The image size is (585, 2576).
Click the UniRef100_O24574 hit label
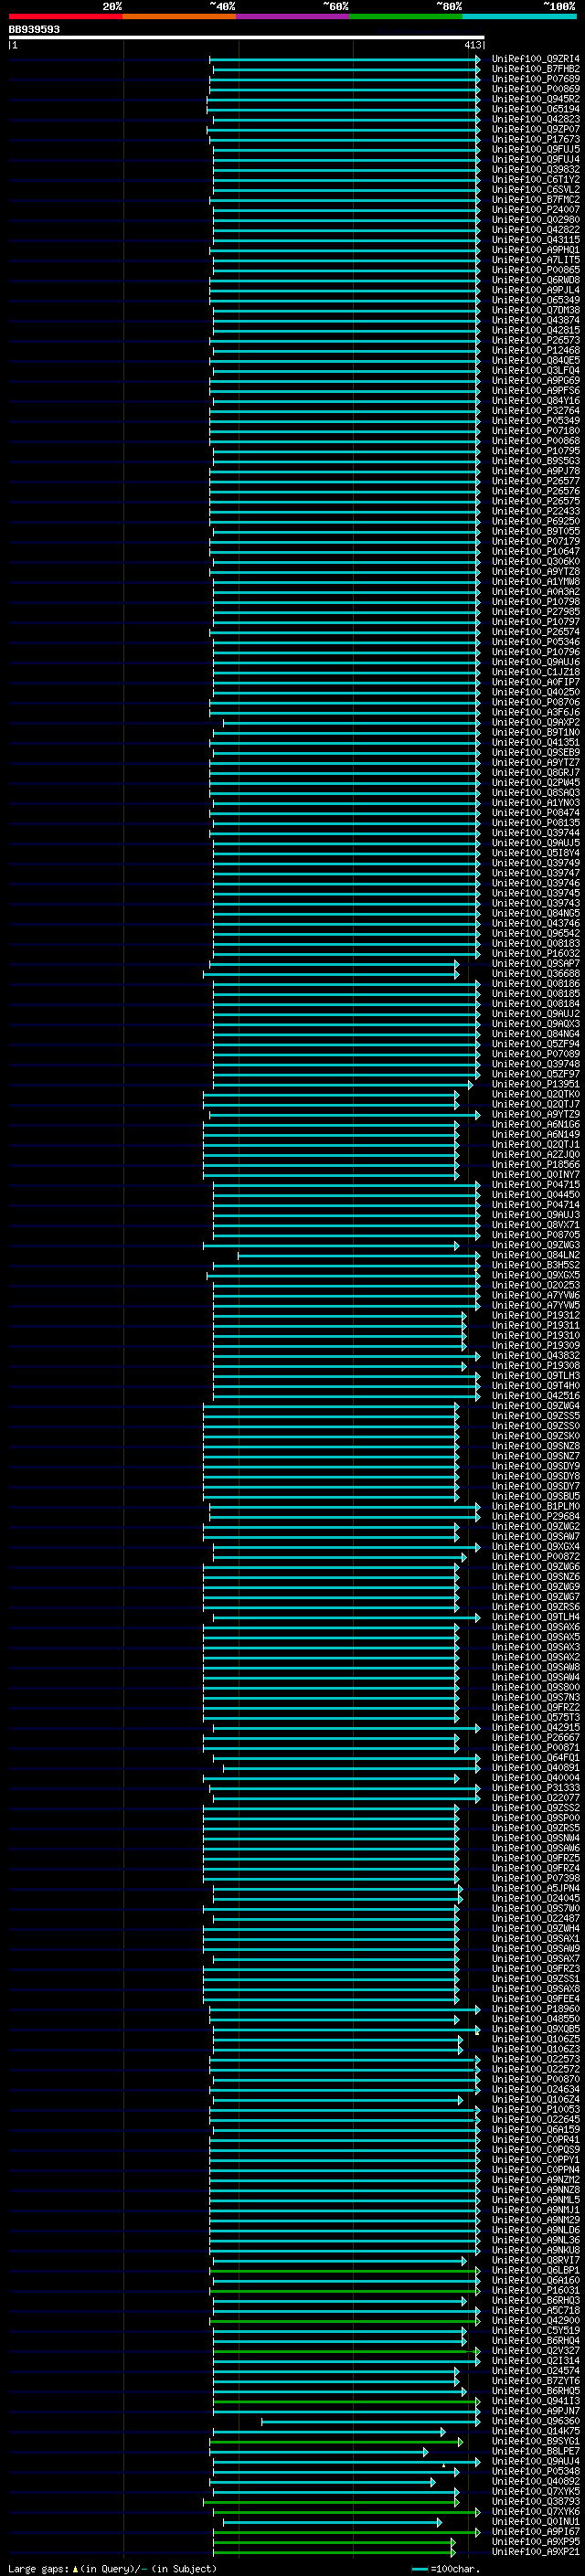536,2372
